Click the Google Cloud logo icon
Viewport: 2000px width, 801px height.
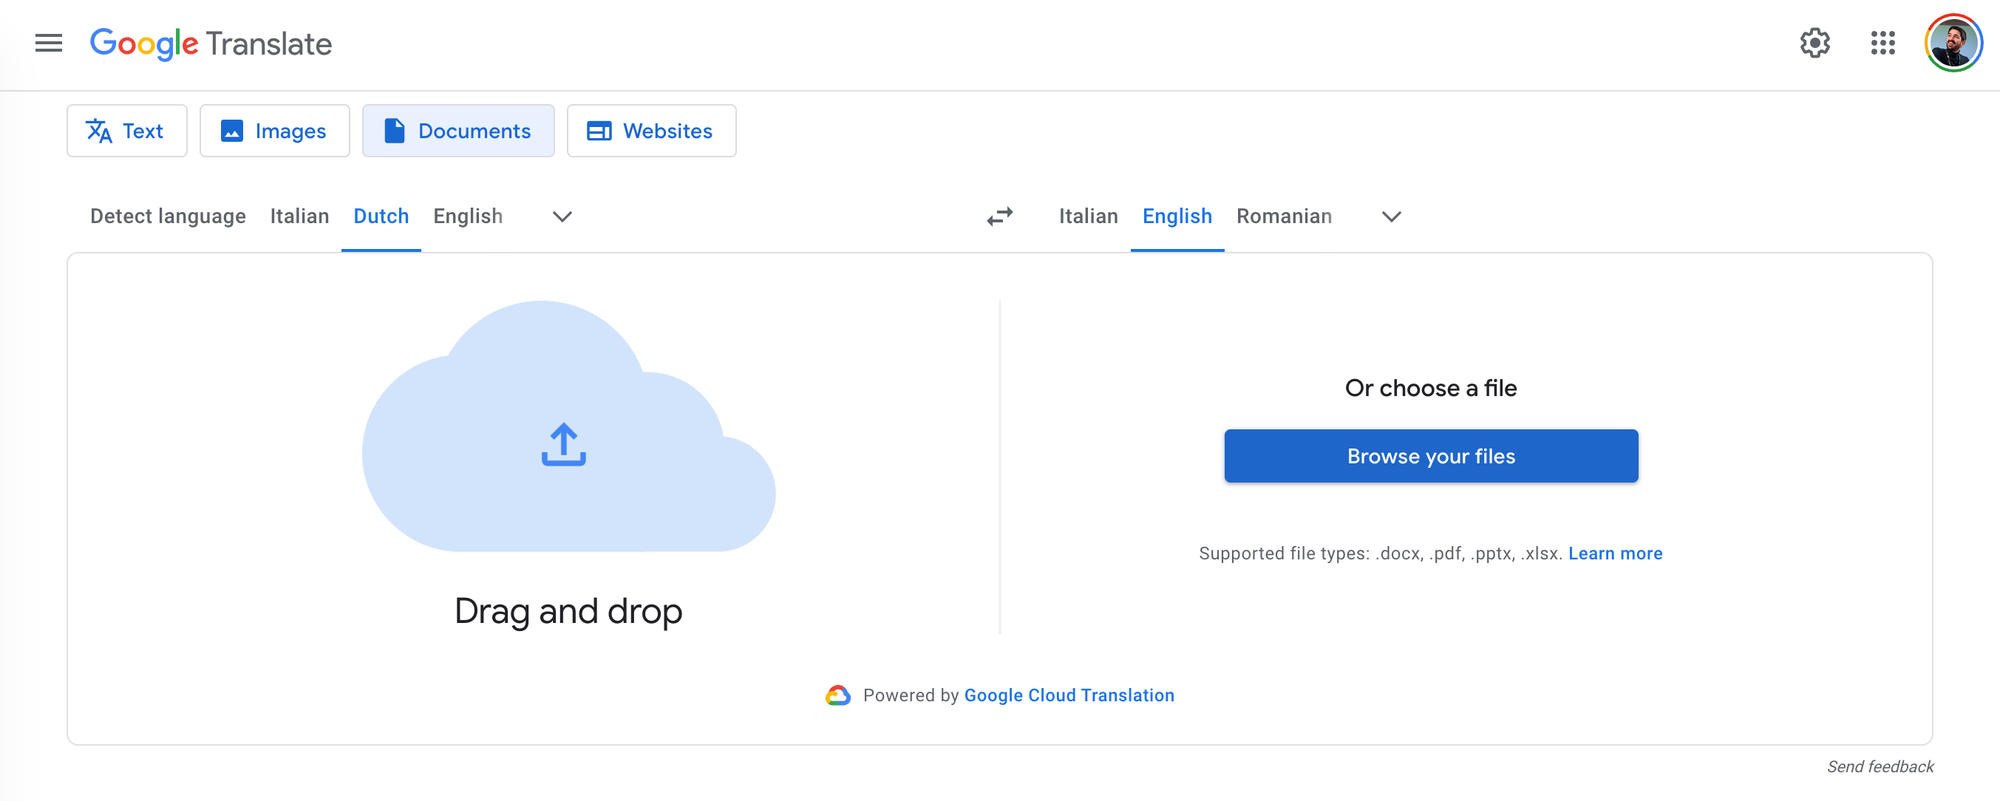tap(838, 696)
